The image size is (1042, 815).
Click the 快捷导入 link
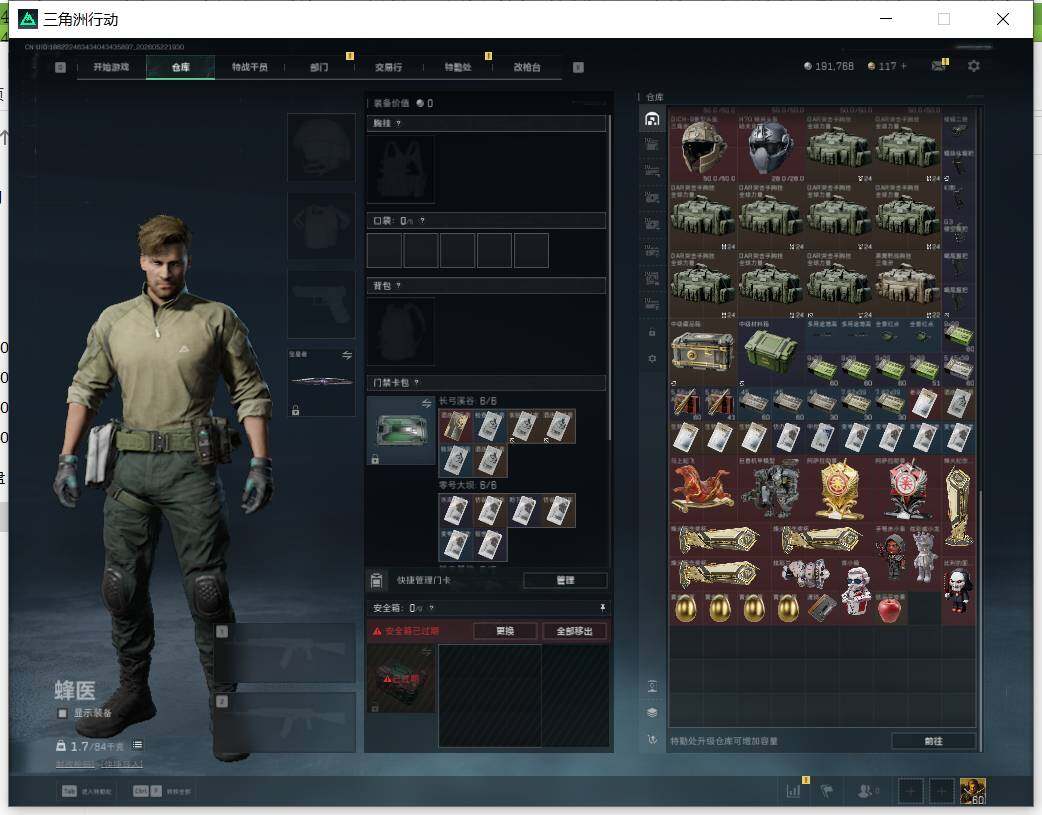tap(122, 764)
